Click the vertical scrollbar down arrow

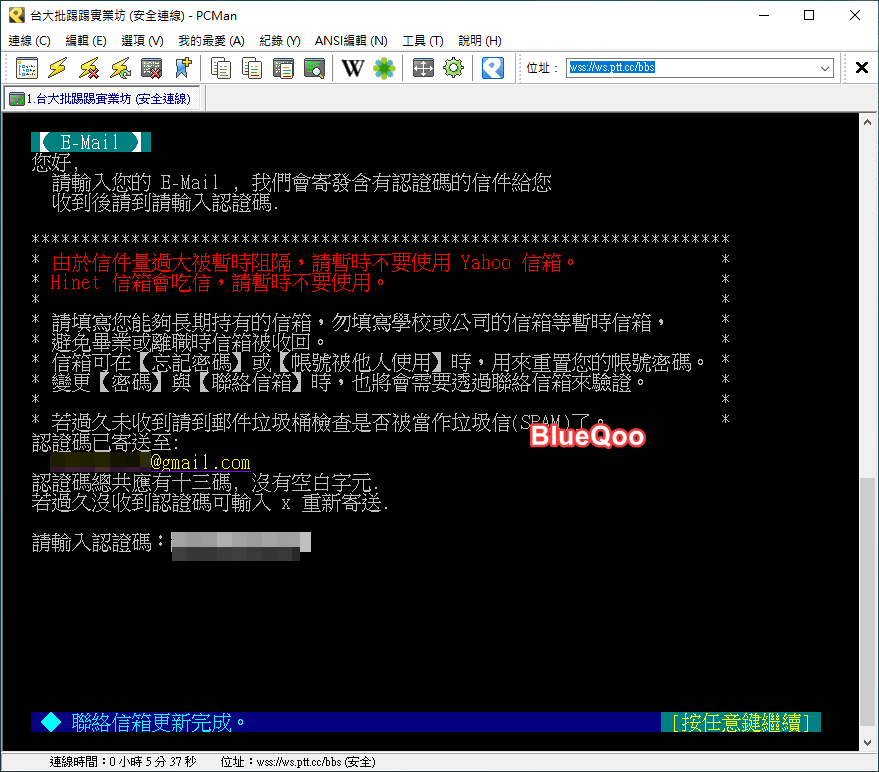click(x=868, y=741)
